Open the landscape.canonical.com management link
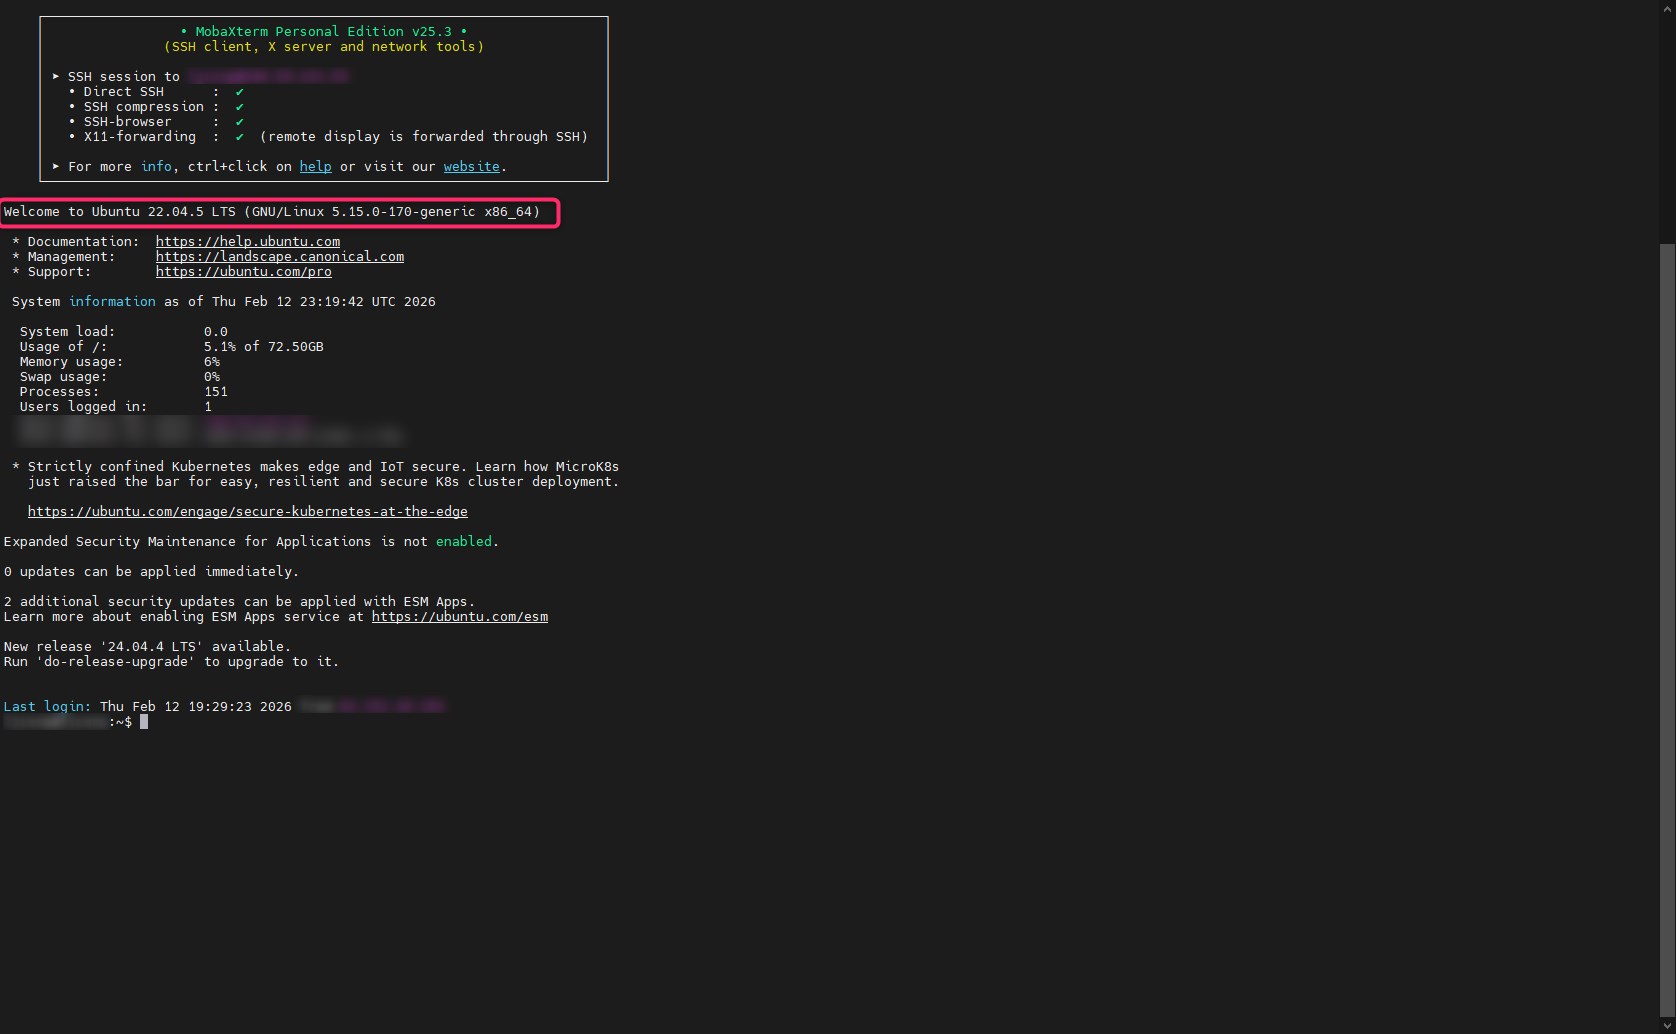The height and width of the screenshot is (1034, 1676). point(279,257)
